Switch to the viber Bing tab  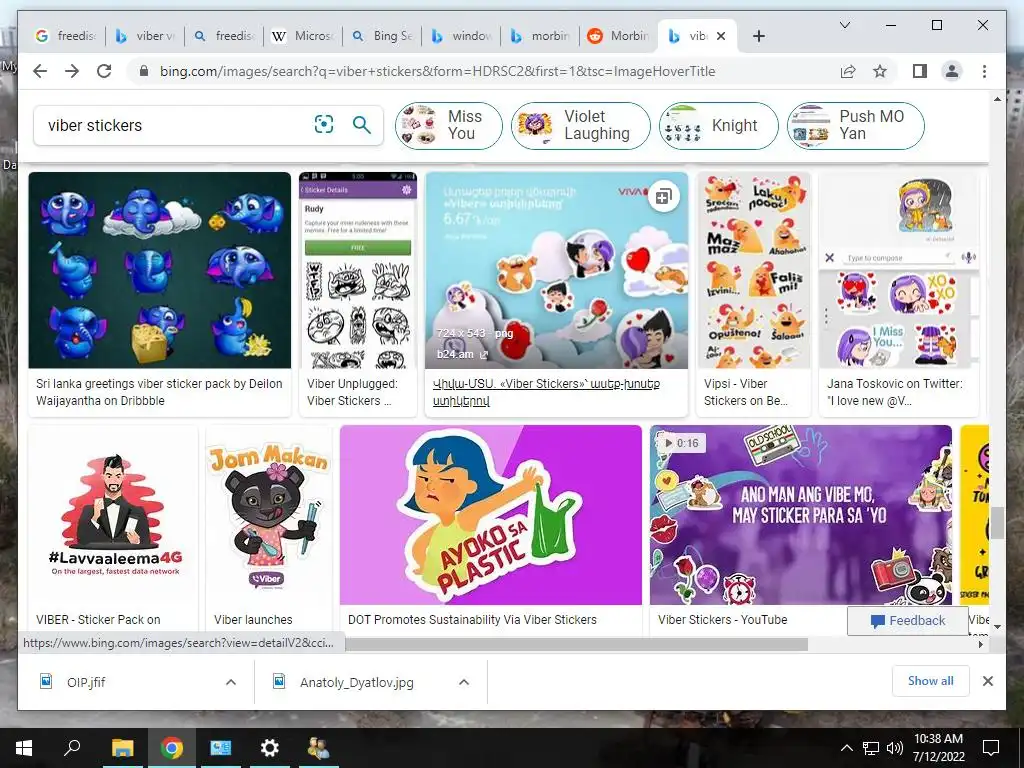(145, 36)
